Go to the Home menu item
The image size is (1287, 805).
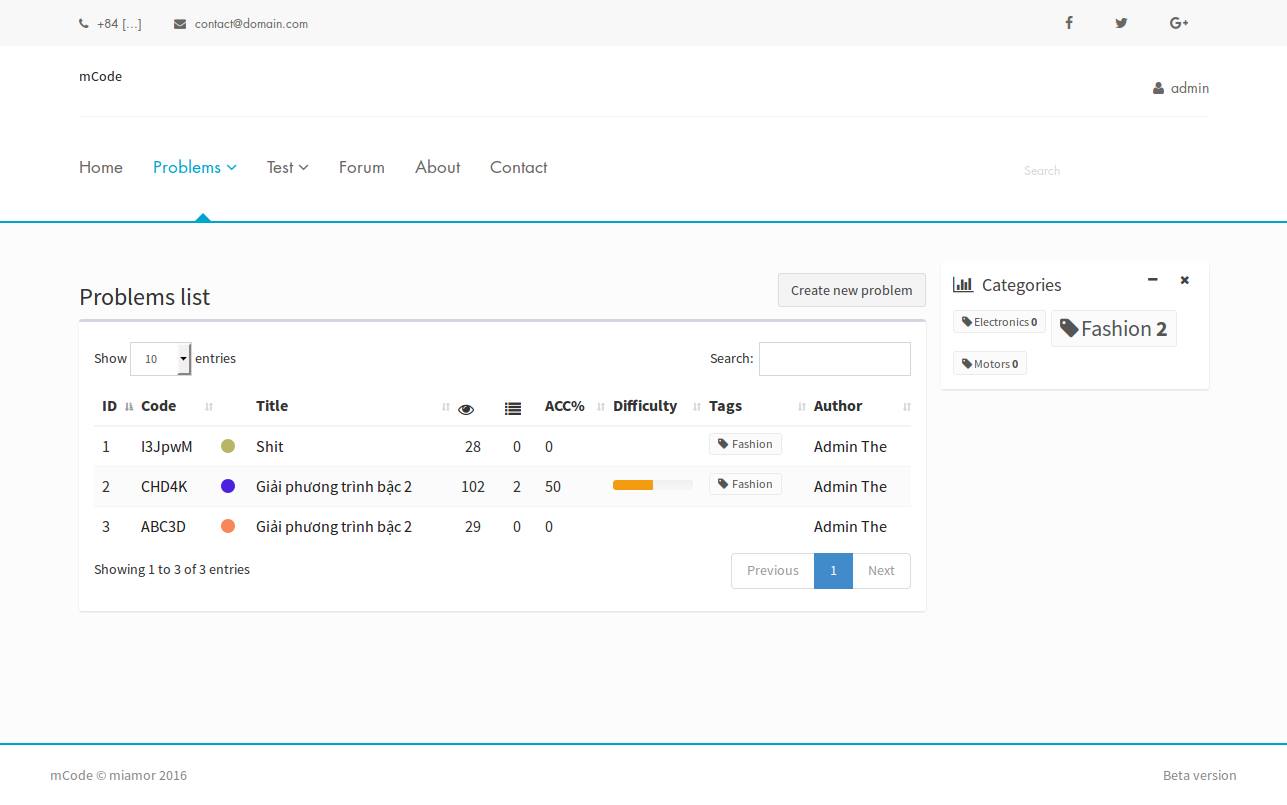101,167
